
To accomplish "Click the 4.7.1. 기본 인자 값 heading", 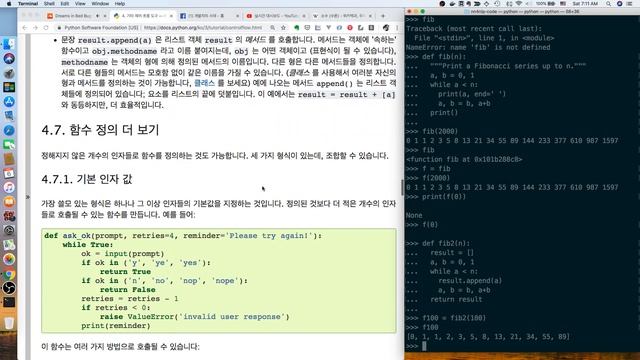I will (87, 179).
